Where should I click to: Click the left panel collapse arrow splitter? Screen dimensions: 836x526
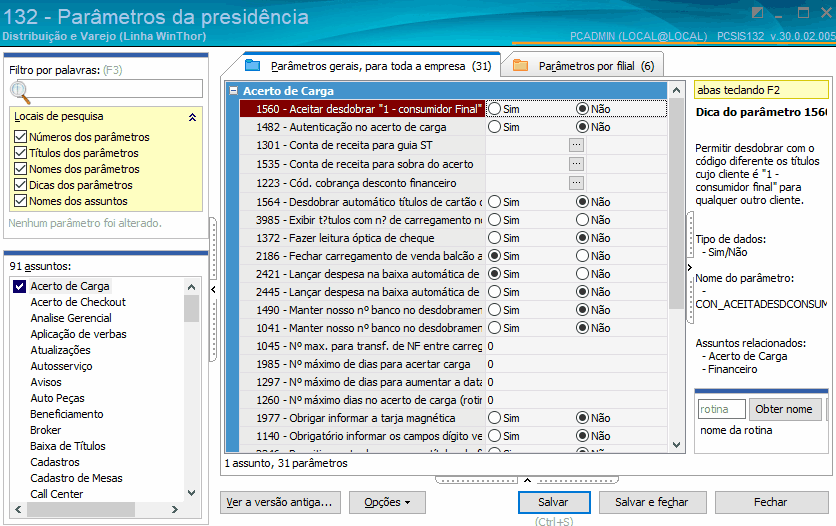(213, 289)
